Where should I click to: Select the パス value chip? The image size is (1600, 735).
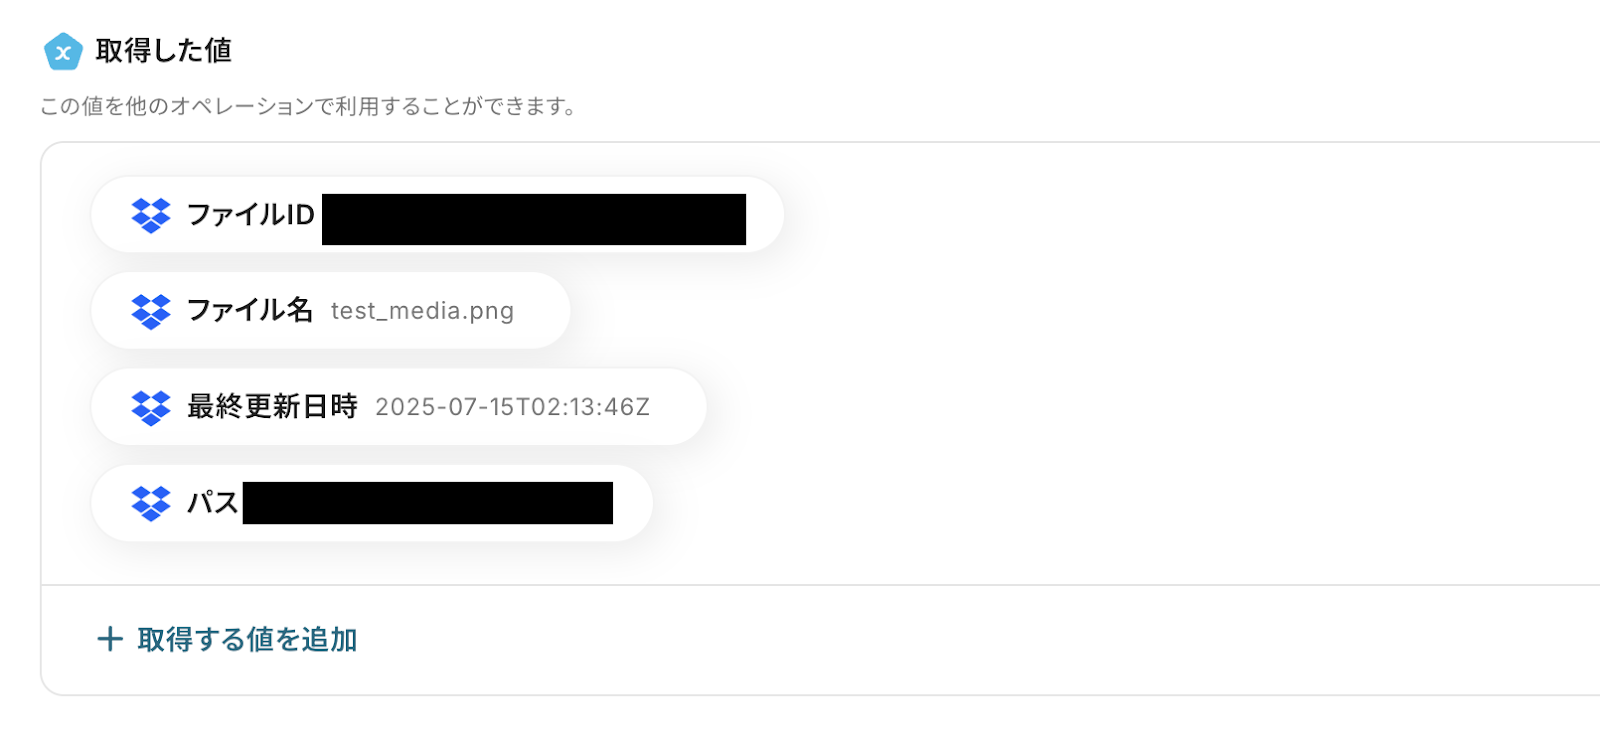click(x=372, y=503)
